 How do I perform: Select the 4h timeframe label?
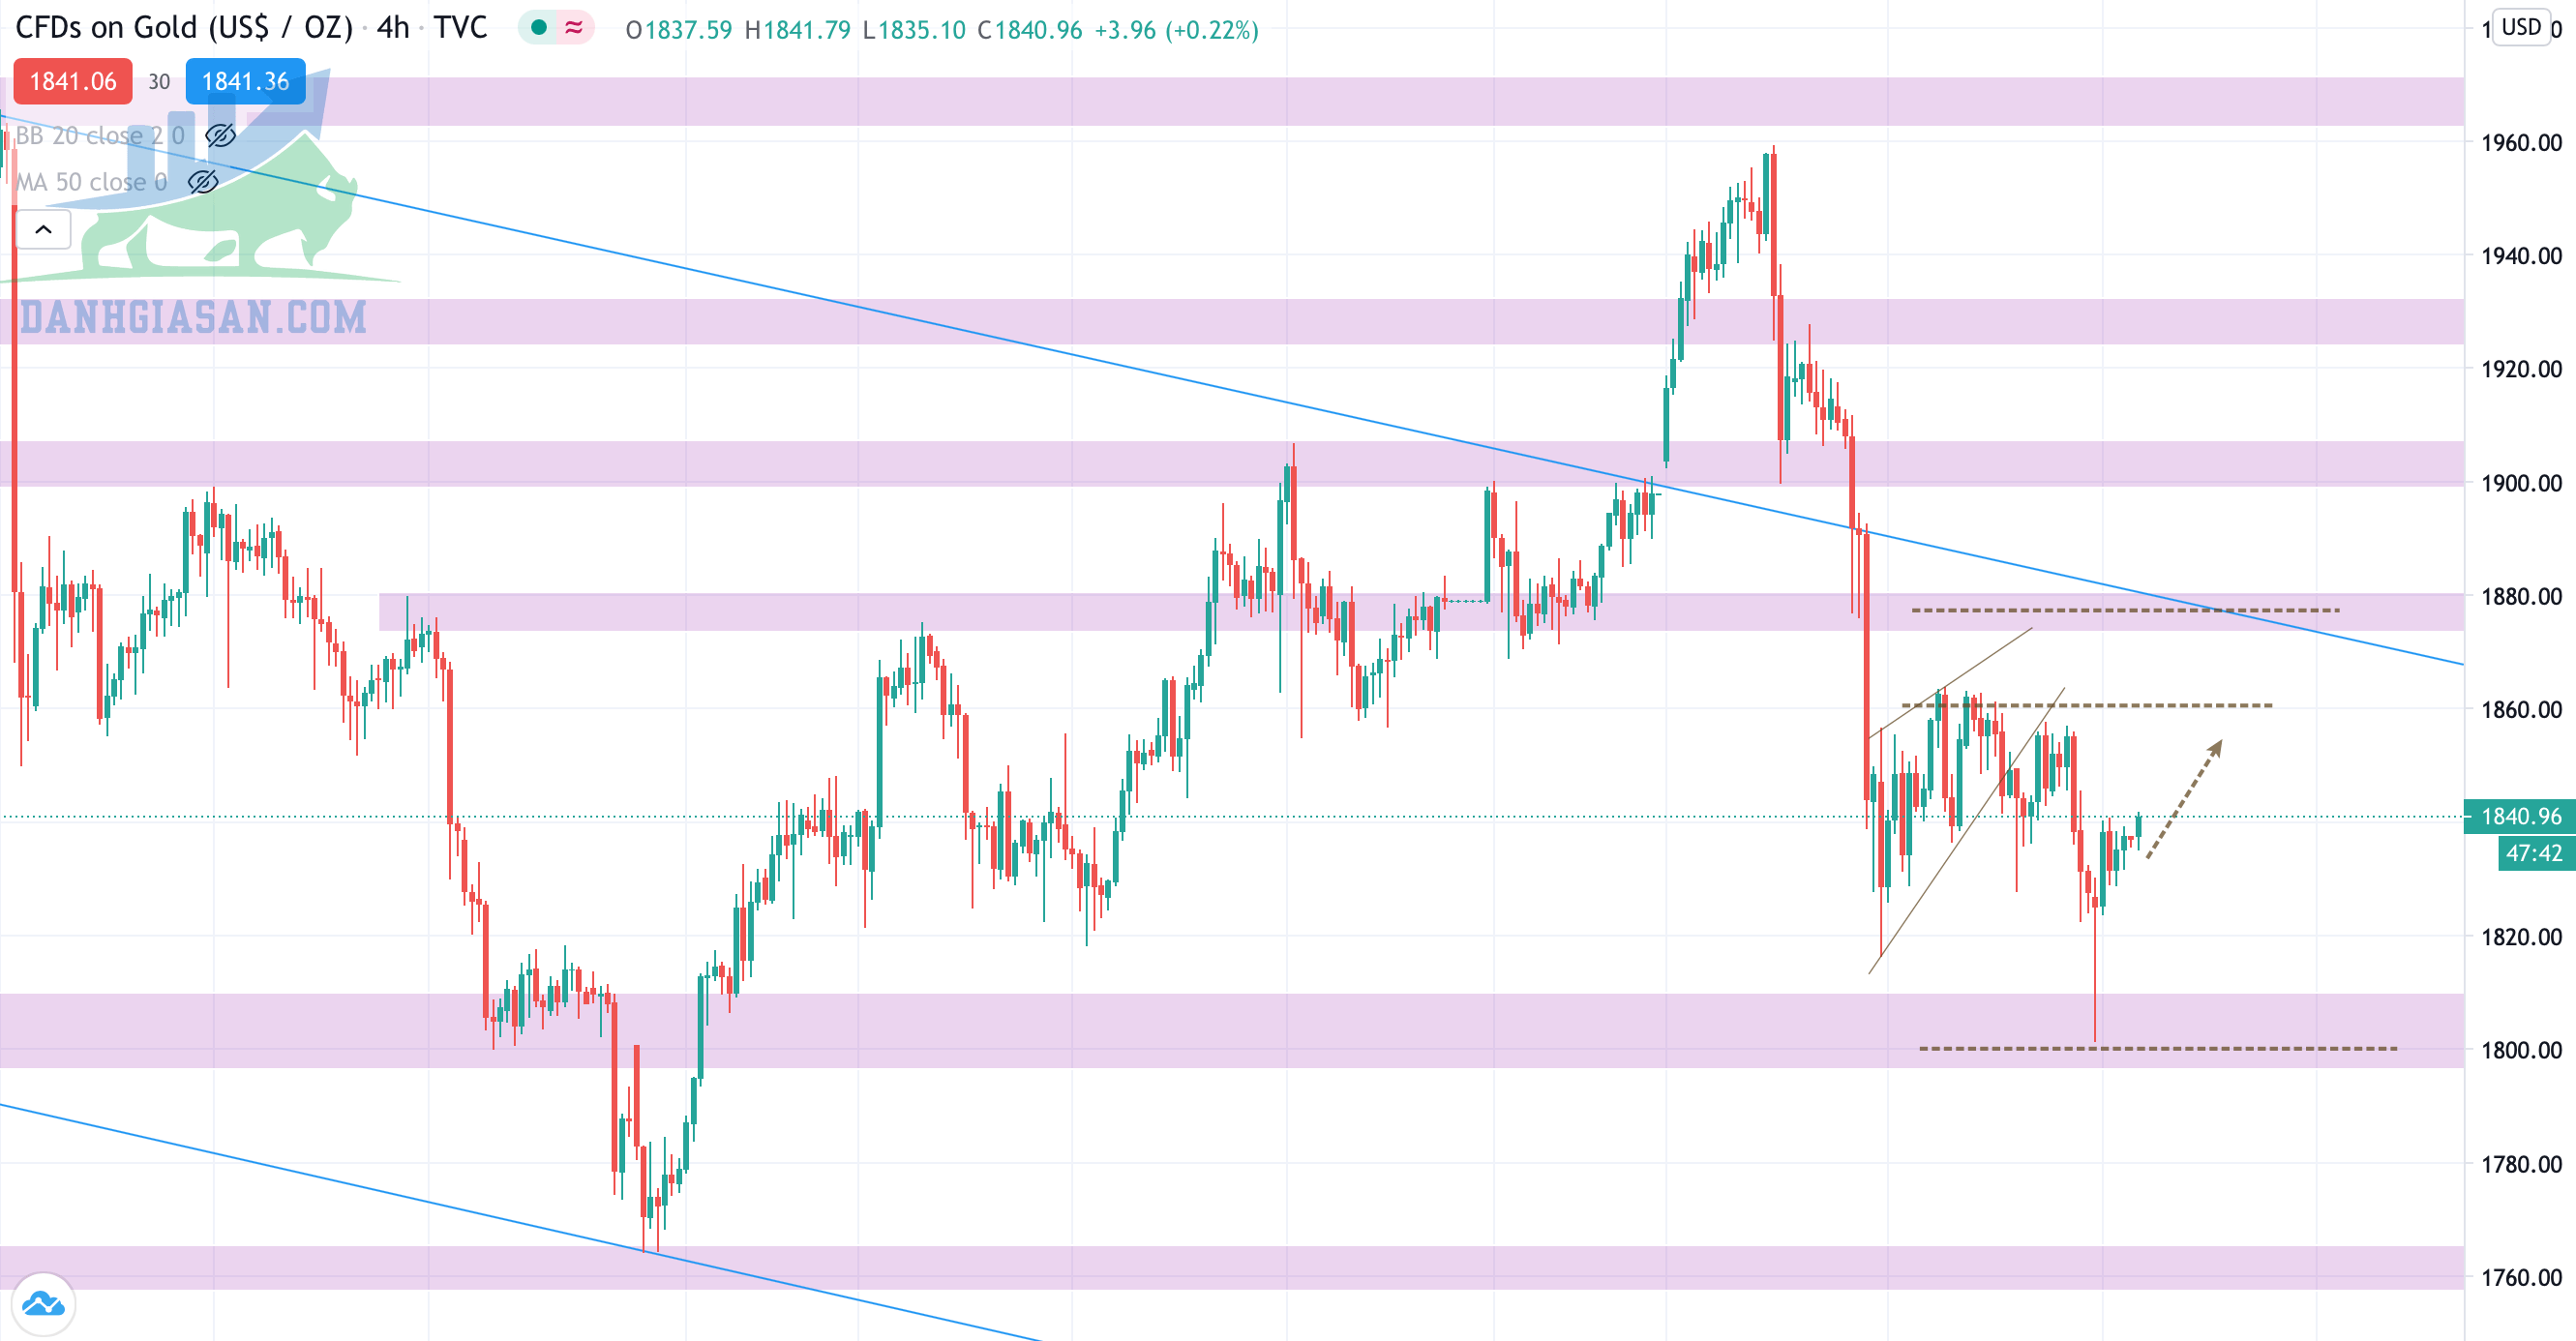(x=393, y=28)
